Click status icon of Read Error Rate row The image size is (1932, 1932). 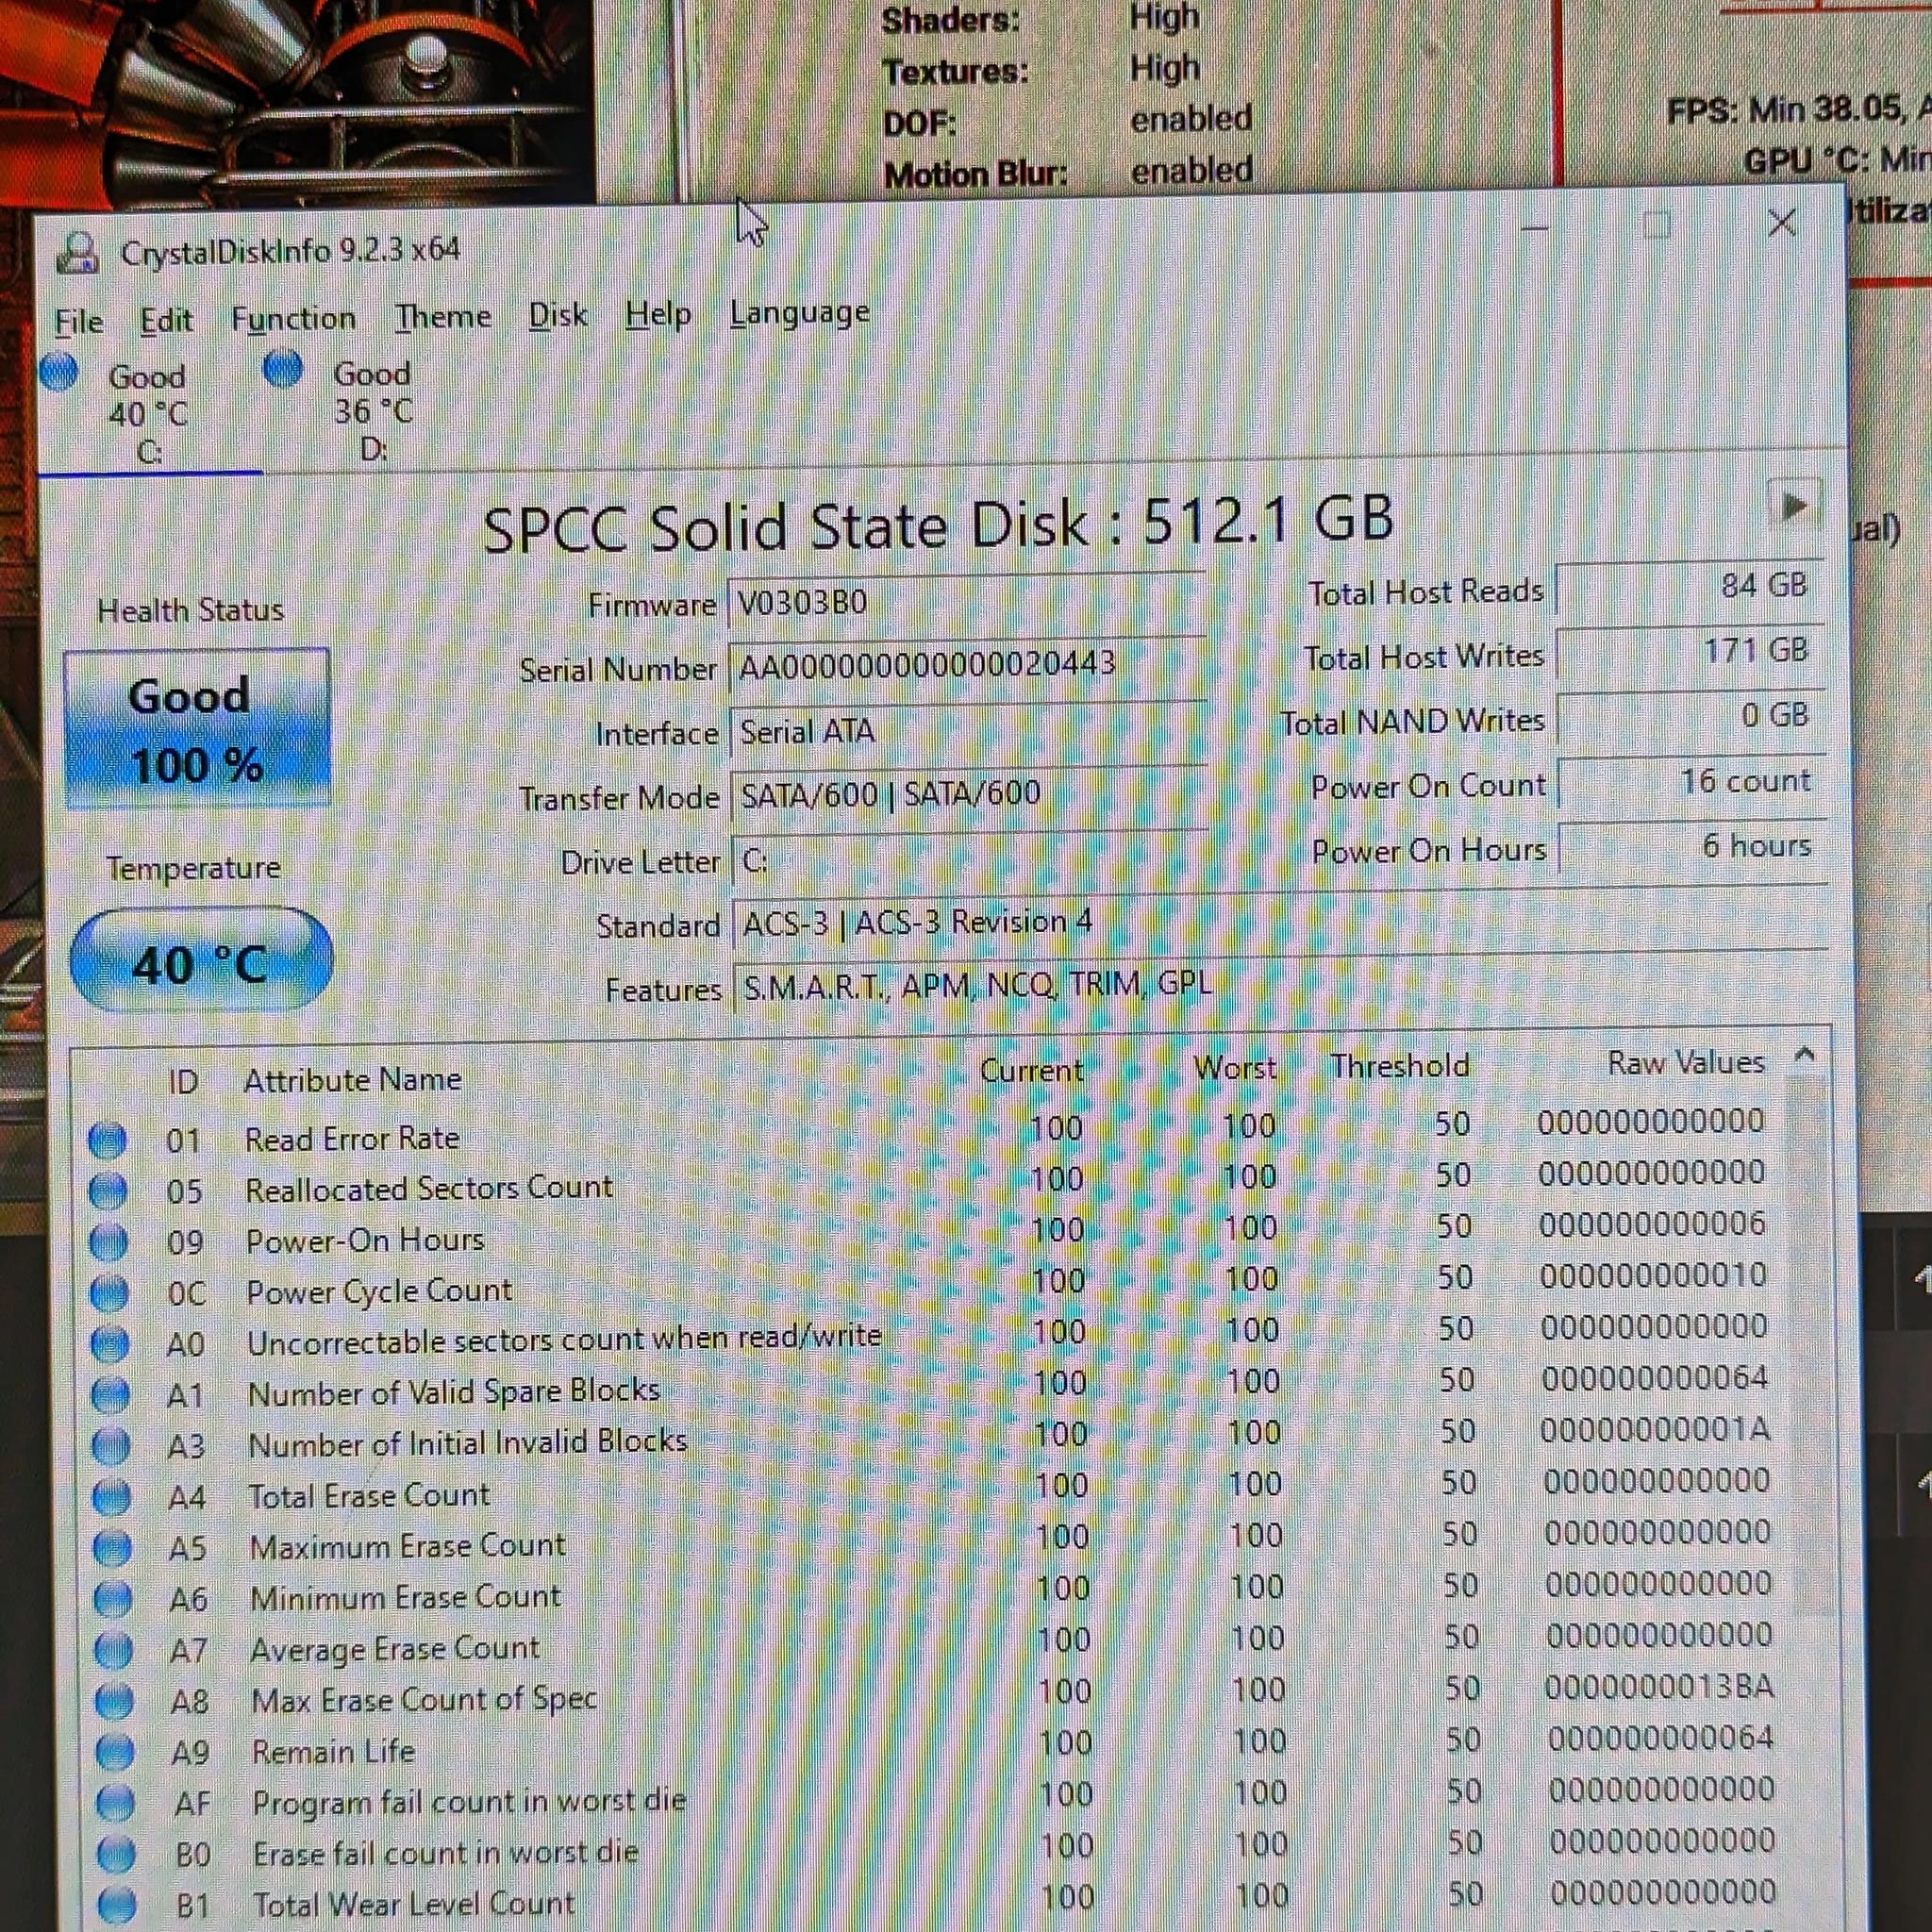[107, 1140]
